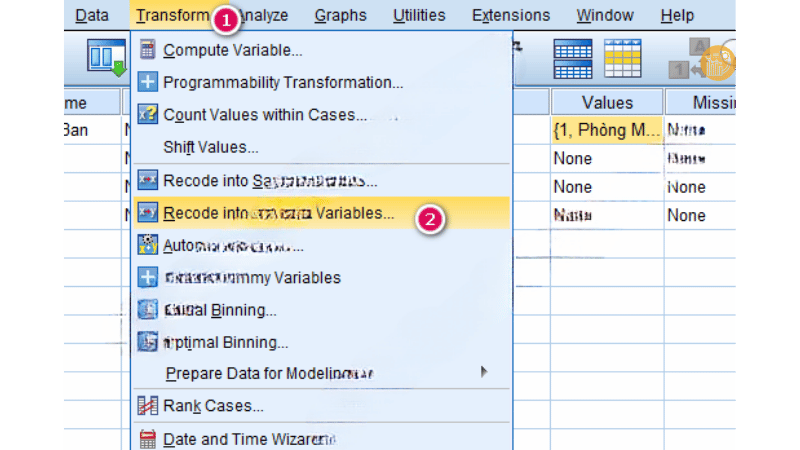Choose Shift Values from the menu

click(x=211, y=147)
